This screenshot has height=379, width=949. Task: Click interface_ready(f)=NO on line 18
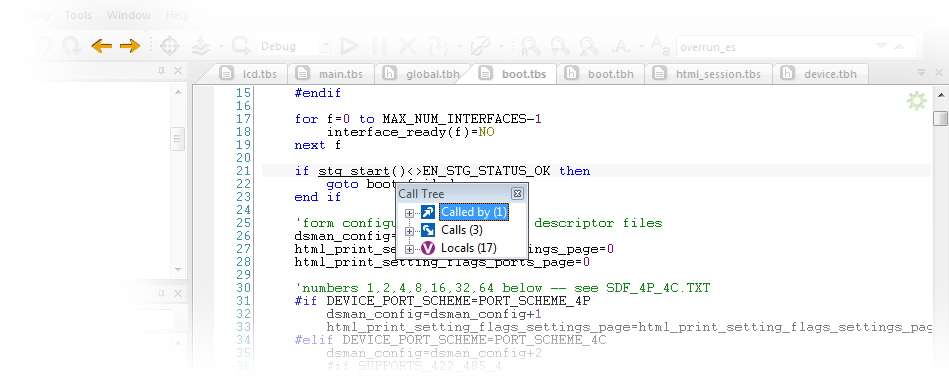coord(410,132)
